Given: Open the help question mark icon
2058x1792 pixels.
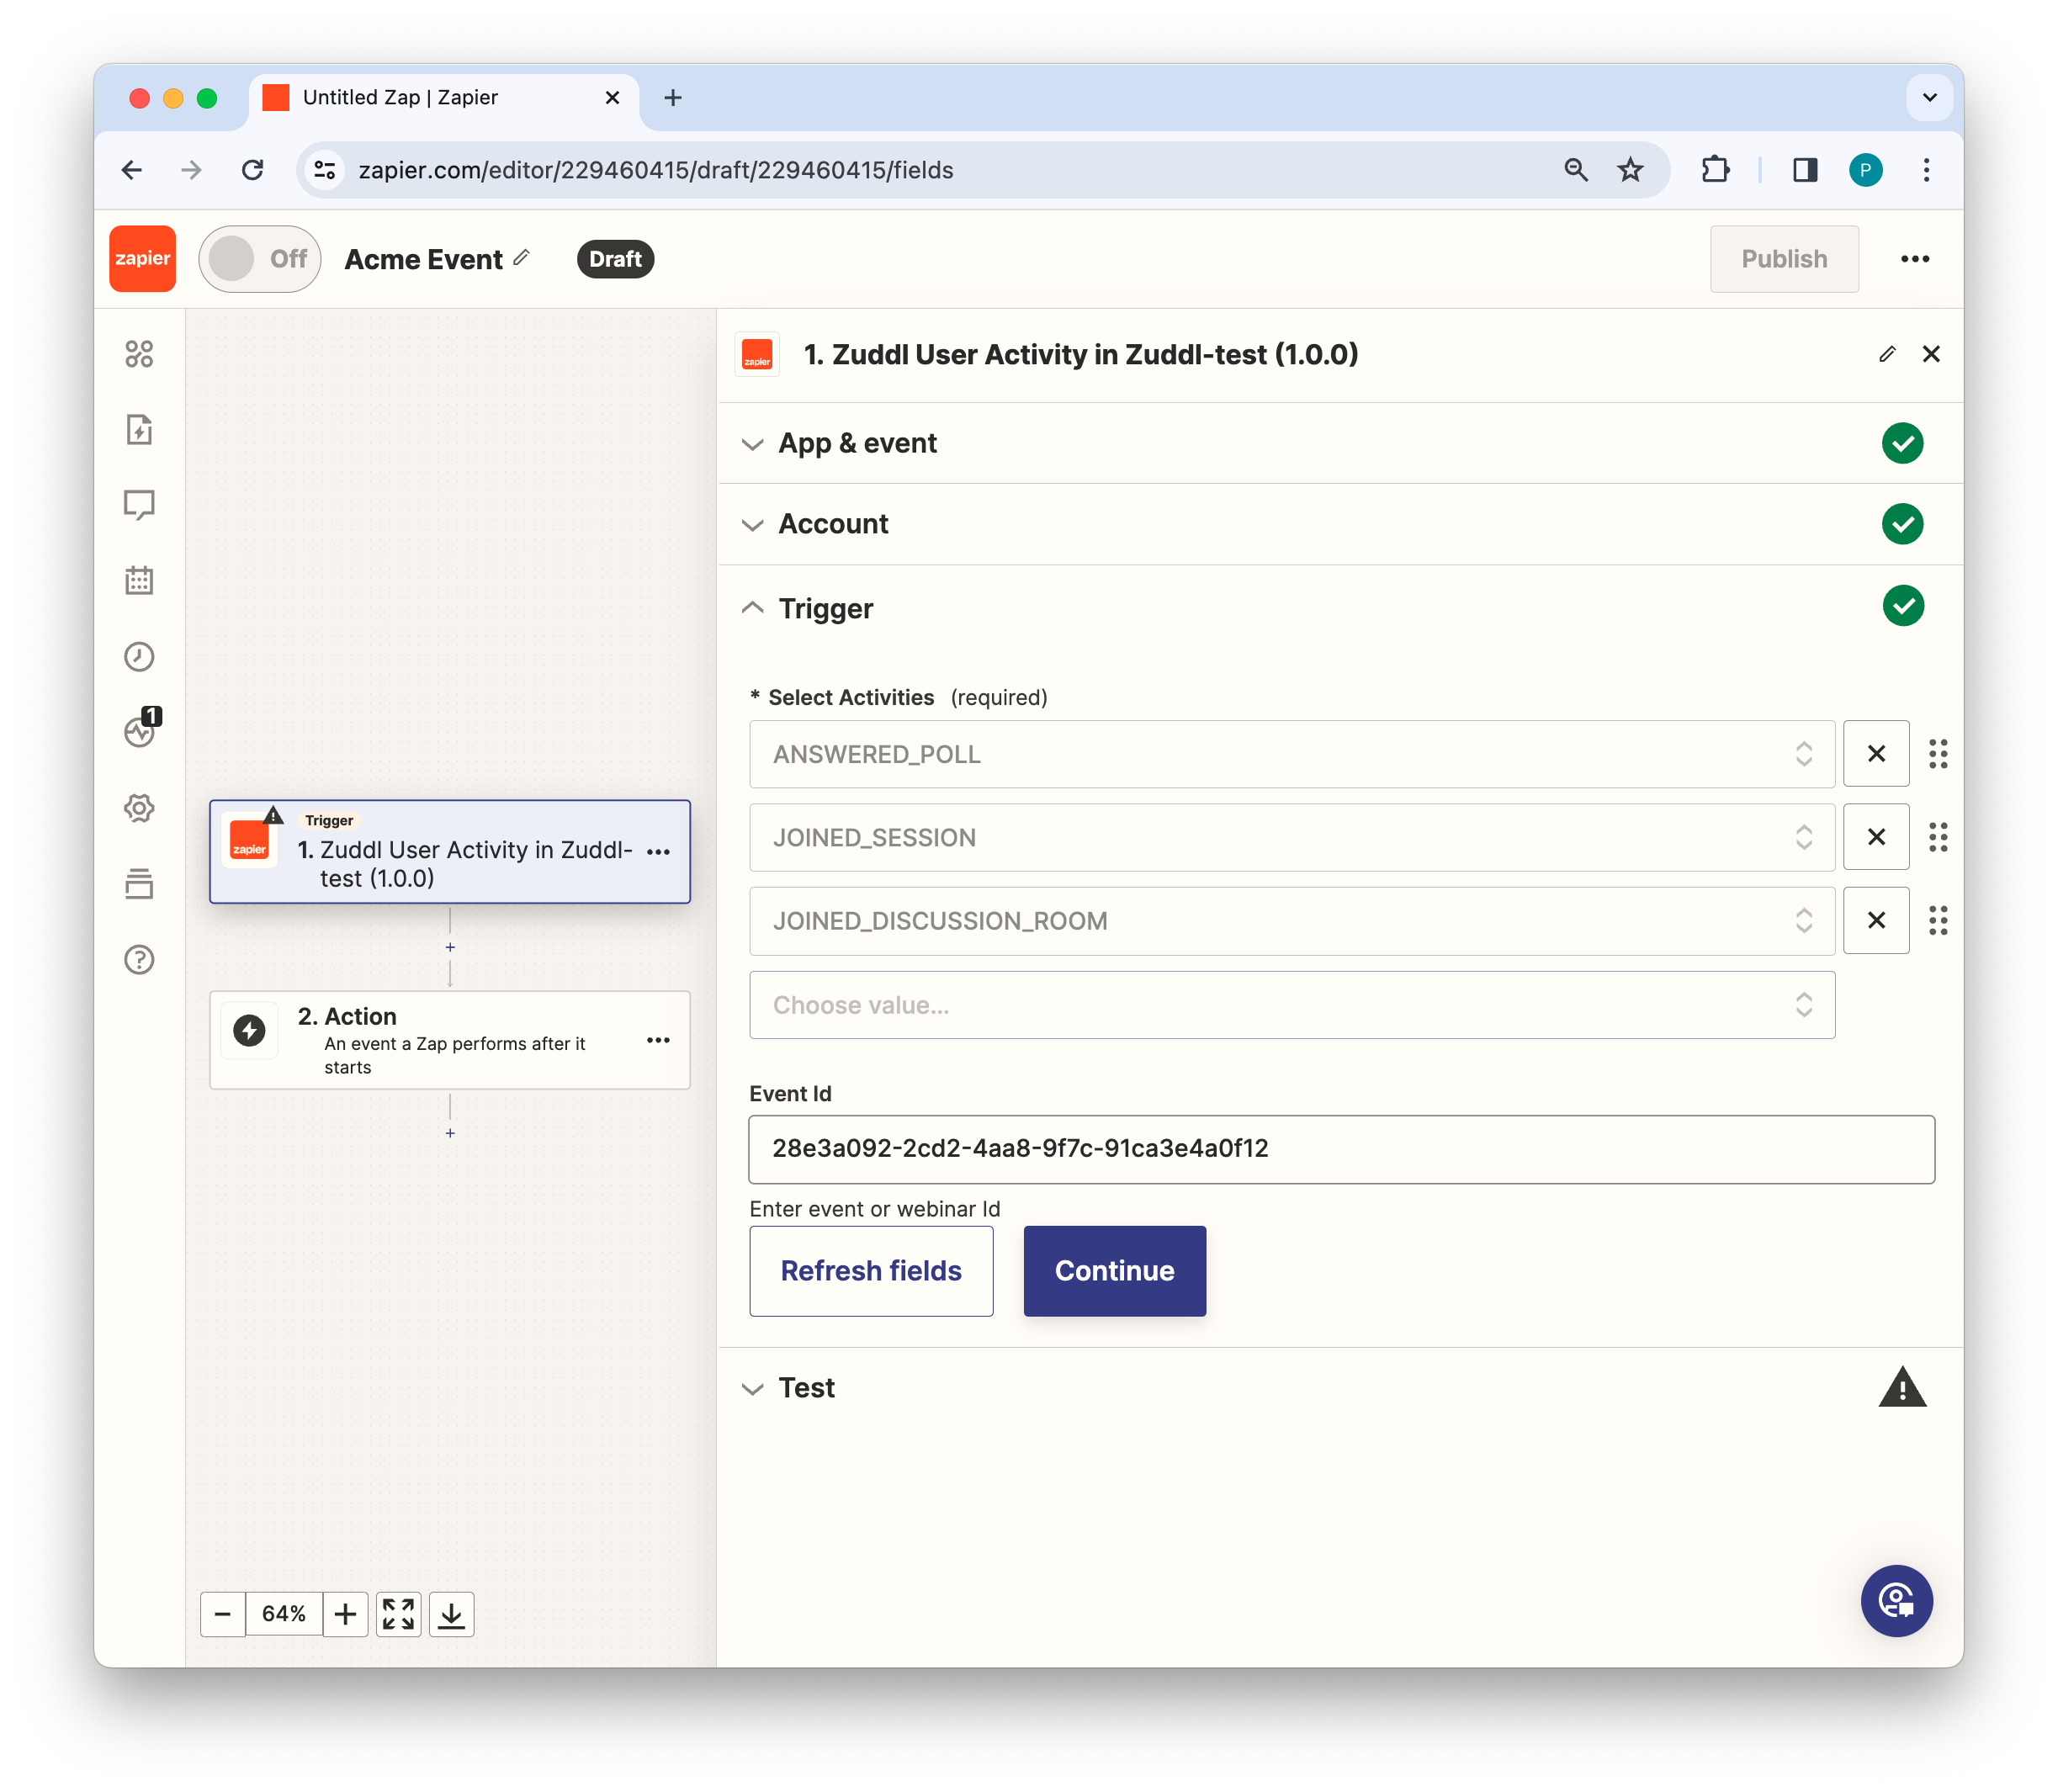Looking at the screenshot, I should point(139,960).
